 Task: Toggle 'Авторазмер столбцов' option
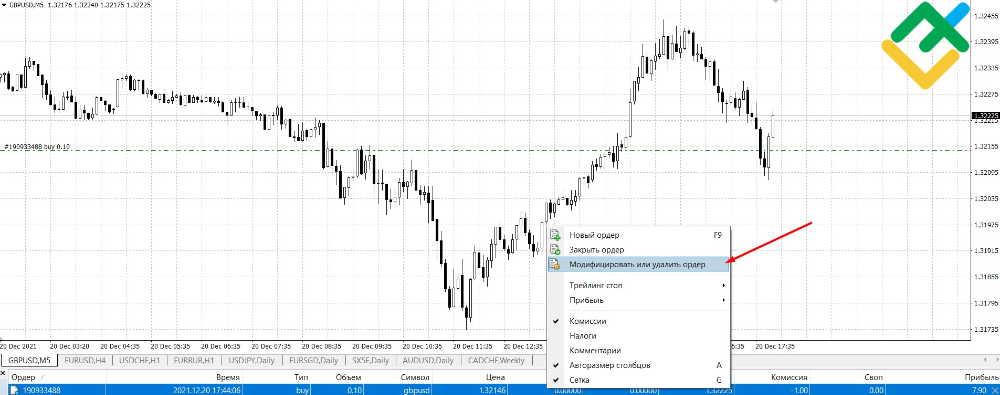coord(638,366)
